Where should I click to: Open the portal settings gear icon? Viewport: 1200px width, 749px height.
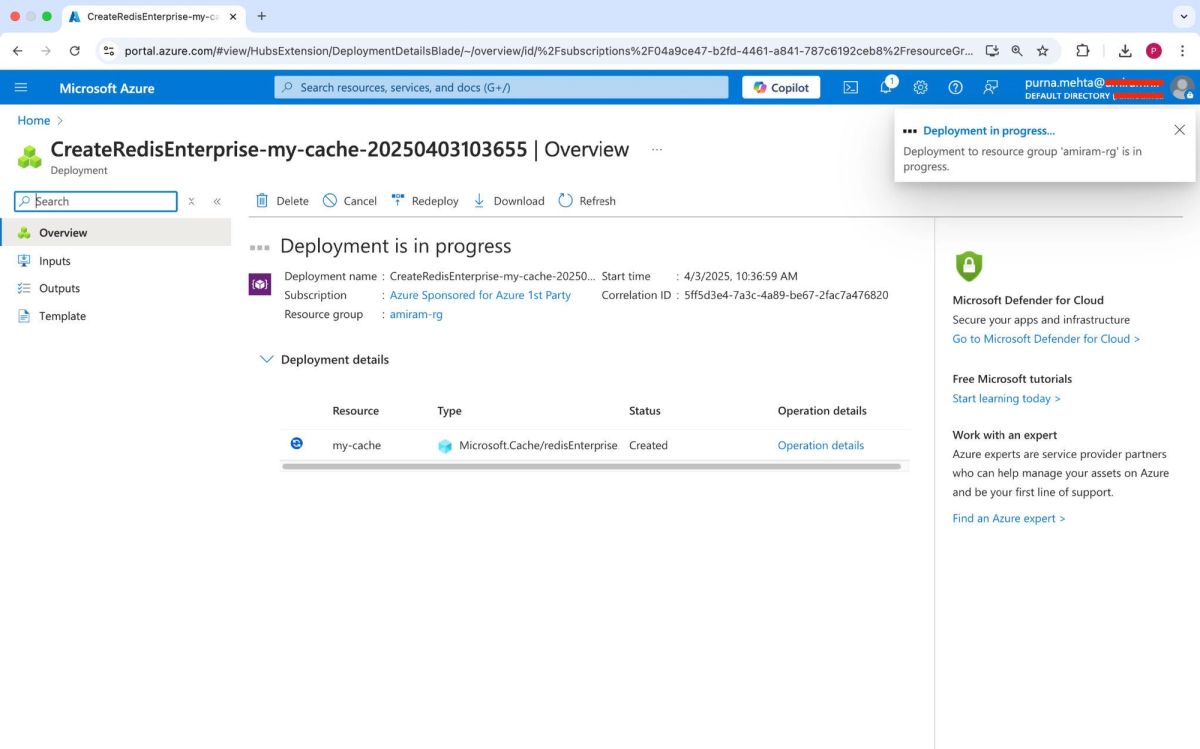[920, 88]
